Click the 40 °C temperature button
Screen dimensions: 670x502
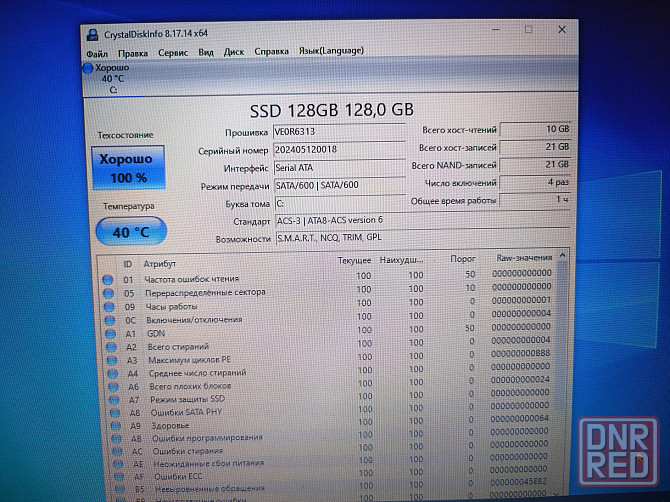[x=131, y=232]
